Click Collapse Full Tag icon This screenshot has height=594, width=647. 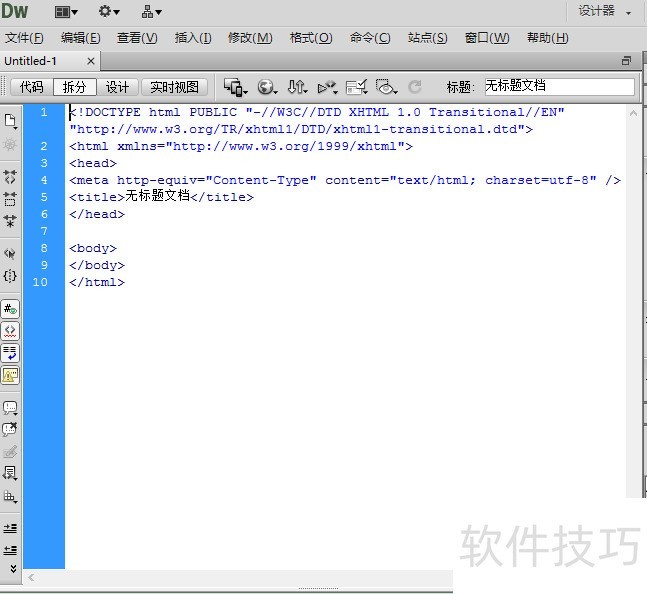10,177
